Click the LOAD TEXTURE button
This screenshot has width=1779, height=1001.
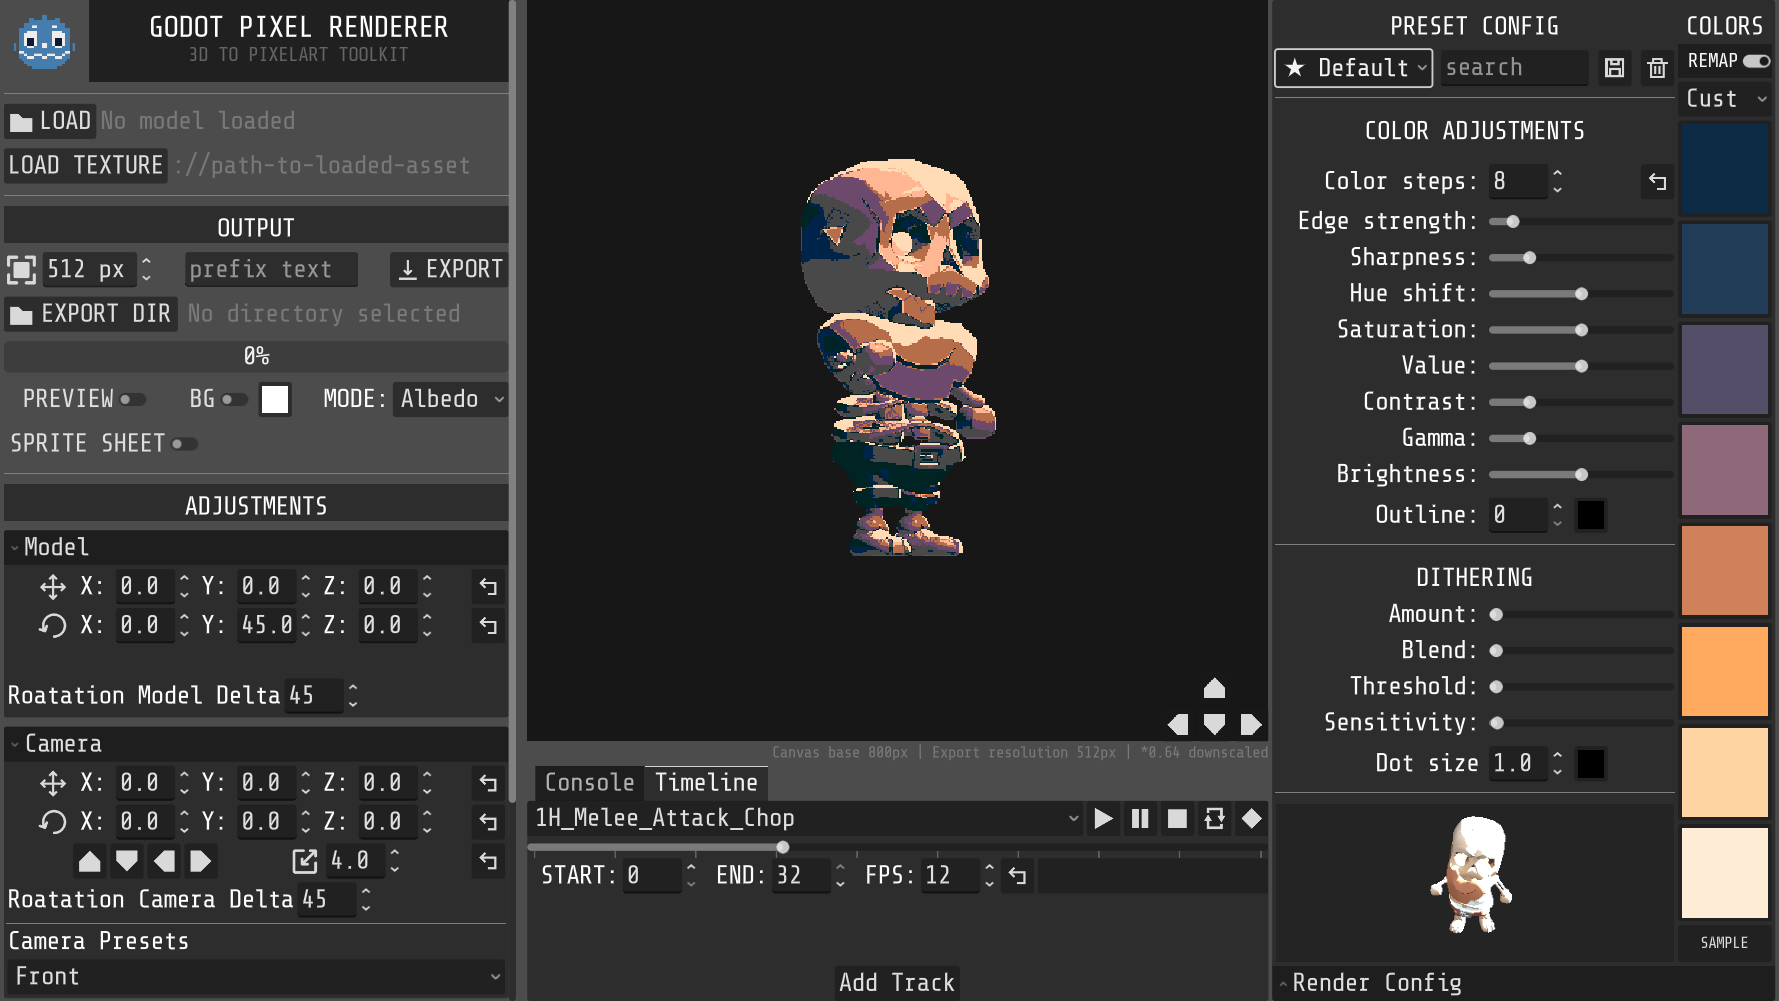(x=85, y=165)
